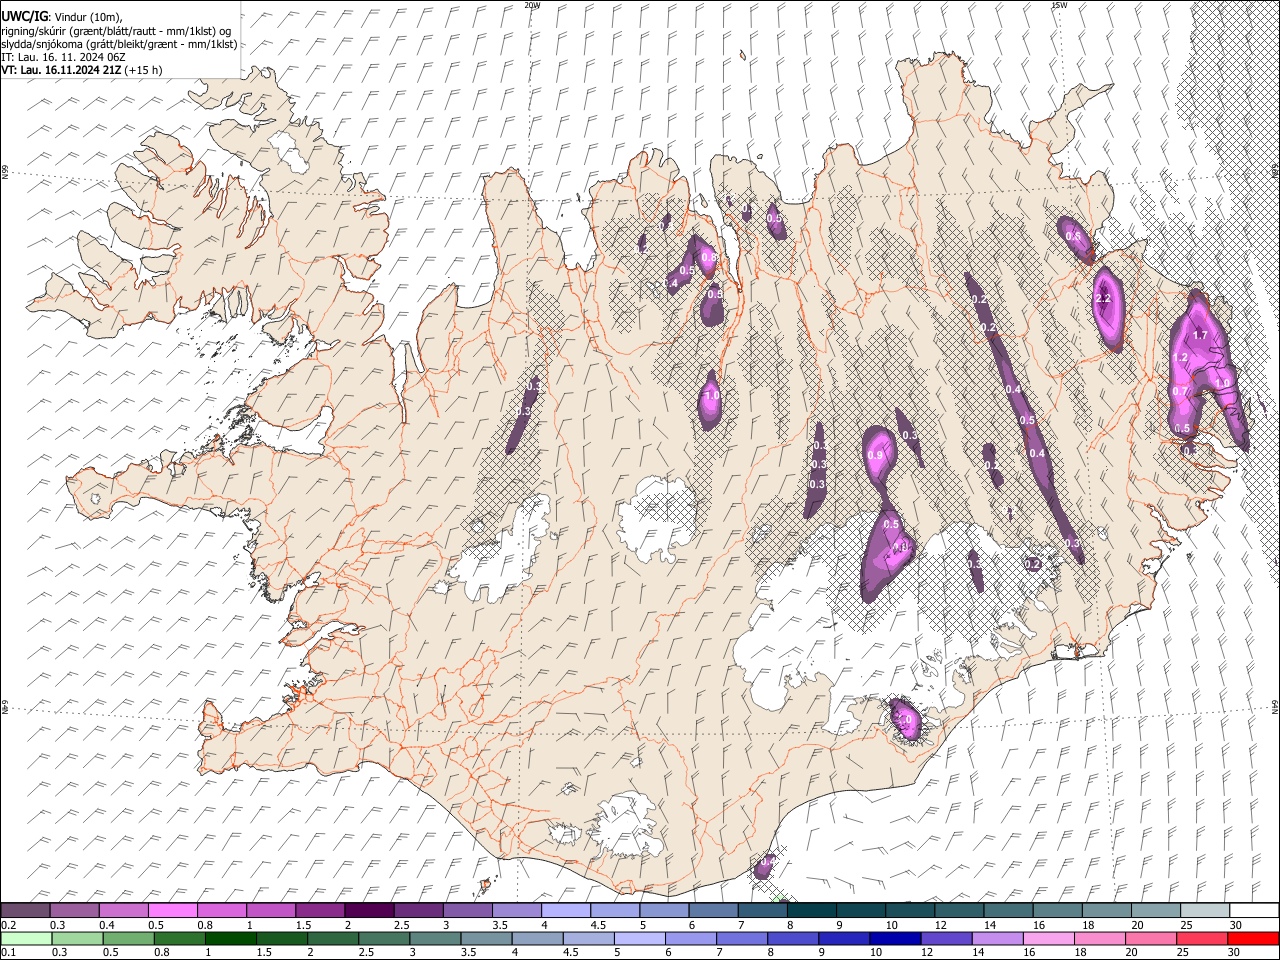The width and height of the screenshot is (1280, 960).
Task: Select the deep blue 10–12 swatch, lower legend
Action: click(x=896, y=939)
